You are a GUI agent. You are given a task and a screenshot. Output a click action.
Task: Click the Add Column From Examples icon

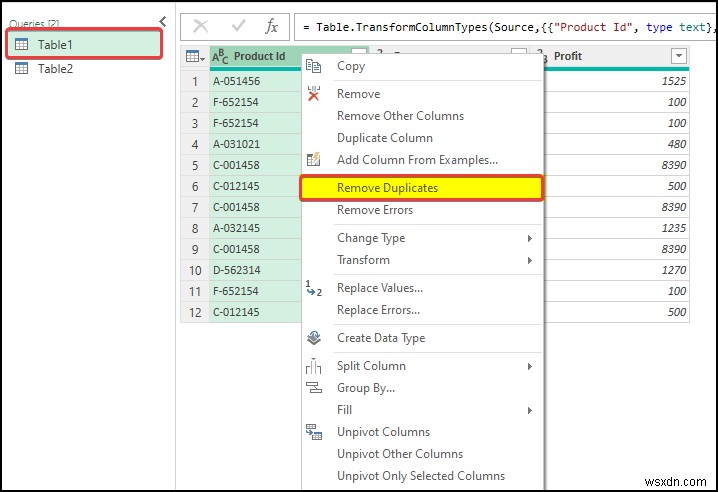pos(314,159)
